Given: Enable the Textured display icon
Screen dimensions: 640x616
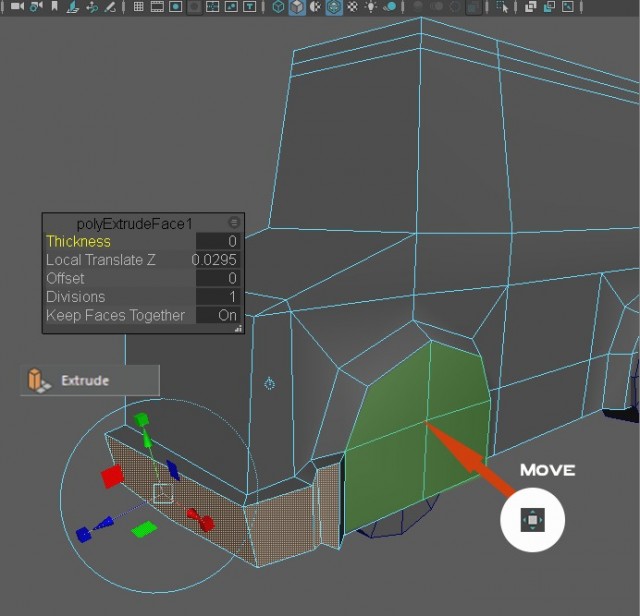Looking at the screenshot, I should click(x=352, y=7).
